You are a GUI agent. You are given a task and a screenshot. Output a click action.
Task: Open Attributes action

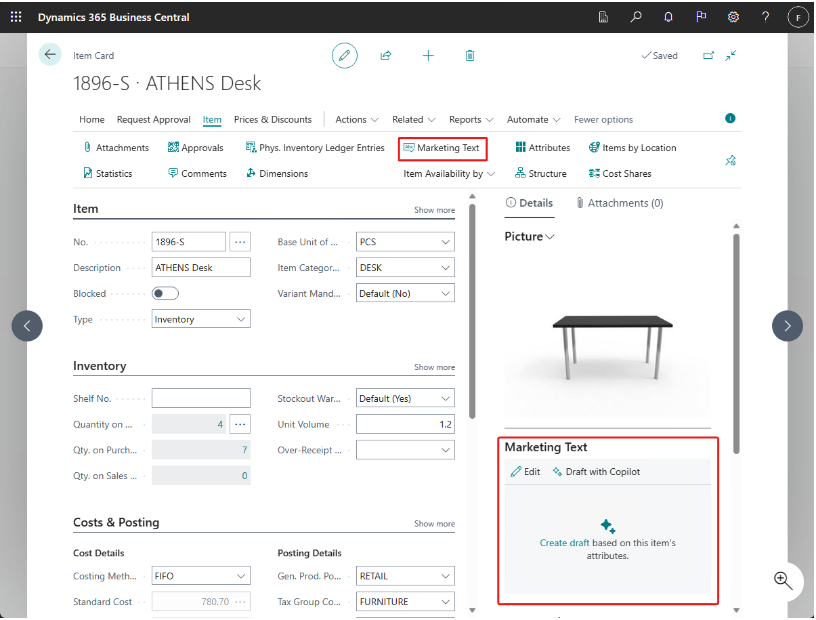(x=542, y=148)
